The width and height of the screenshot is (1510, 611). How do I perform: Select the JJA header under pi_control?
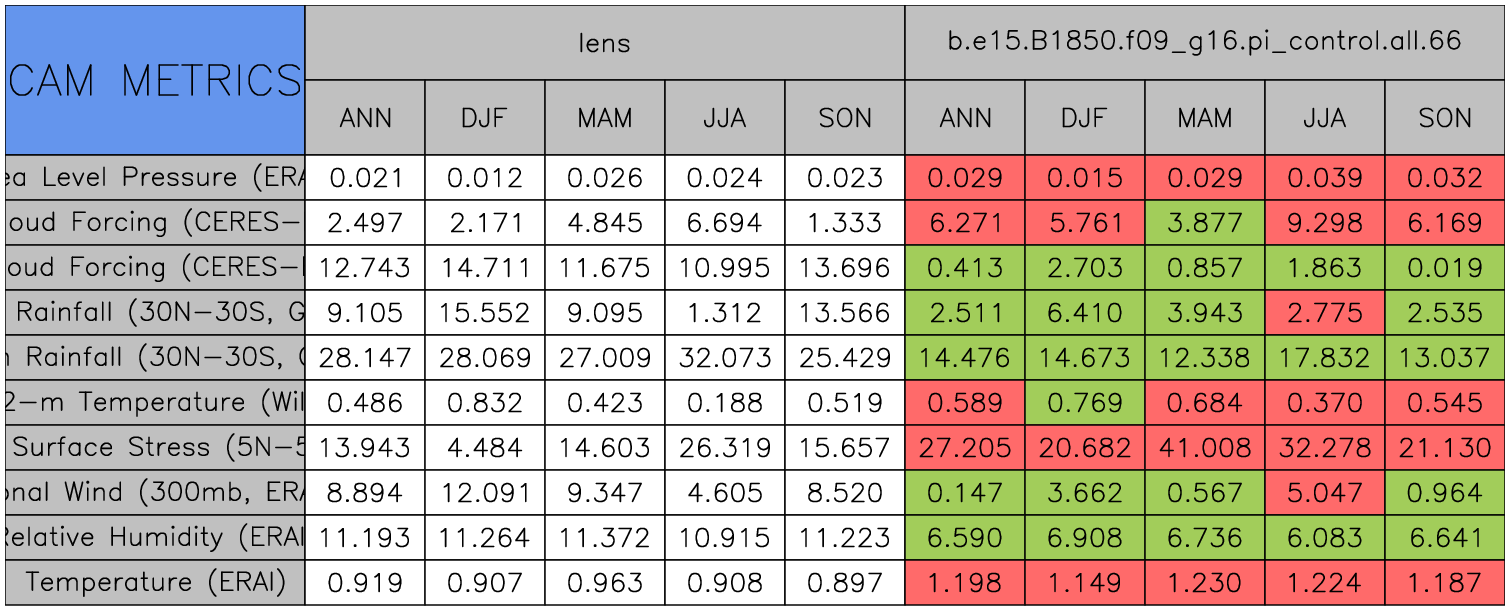(x=1325, y=118)
